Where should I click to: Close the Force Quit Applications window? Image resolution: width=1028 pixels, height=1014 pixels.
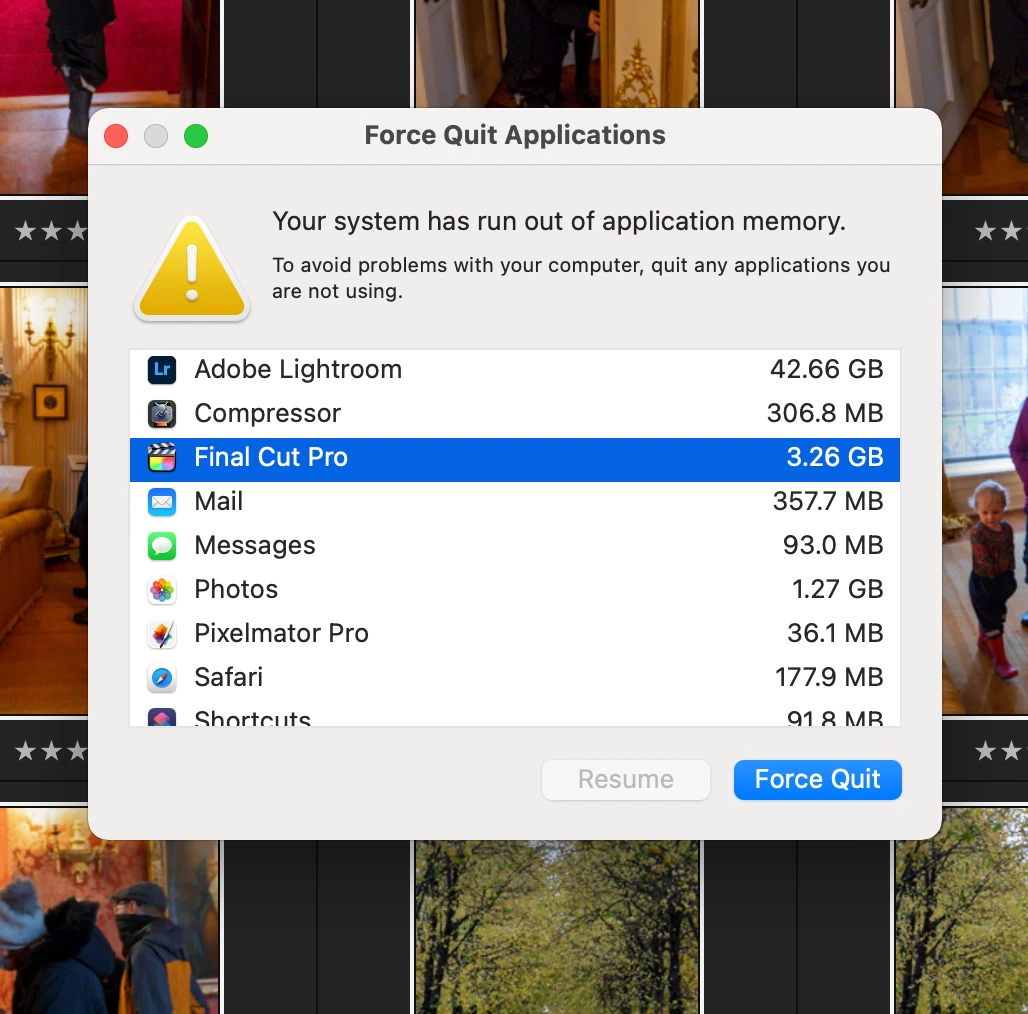[x=116, y=136]
